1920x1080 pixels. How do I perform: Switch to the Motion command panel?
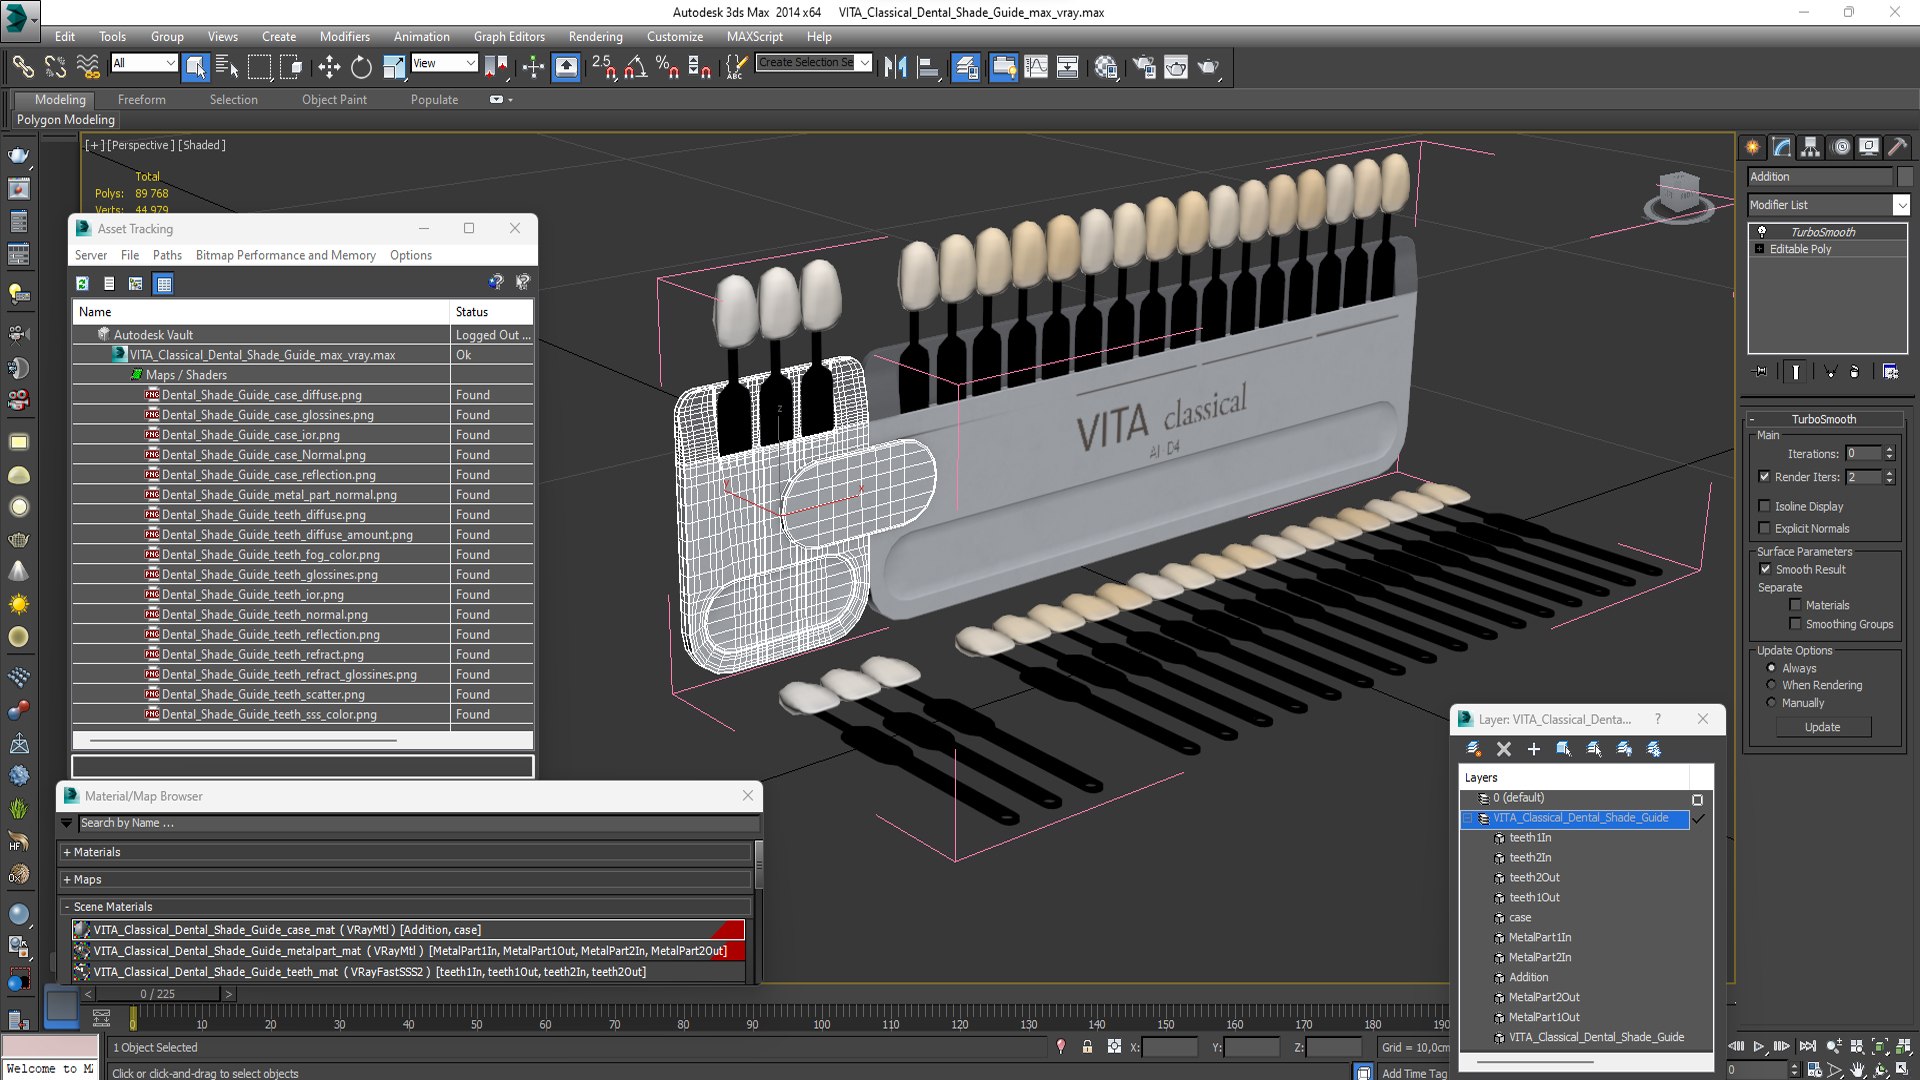tap(1840, 147)
